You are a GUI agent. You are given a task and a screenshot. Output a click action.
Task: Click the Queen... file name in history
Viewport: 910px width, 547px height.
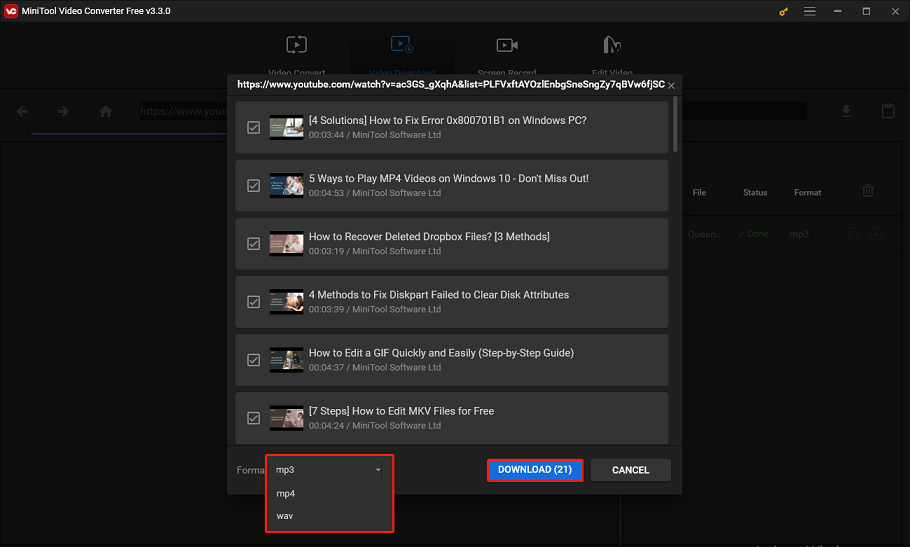point(705,234)
